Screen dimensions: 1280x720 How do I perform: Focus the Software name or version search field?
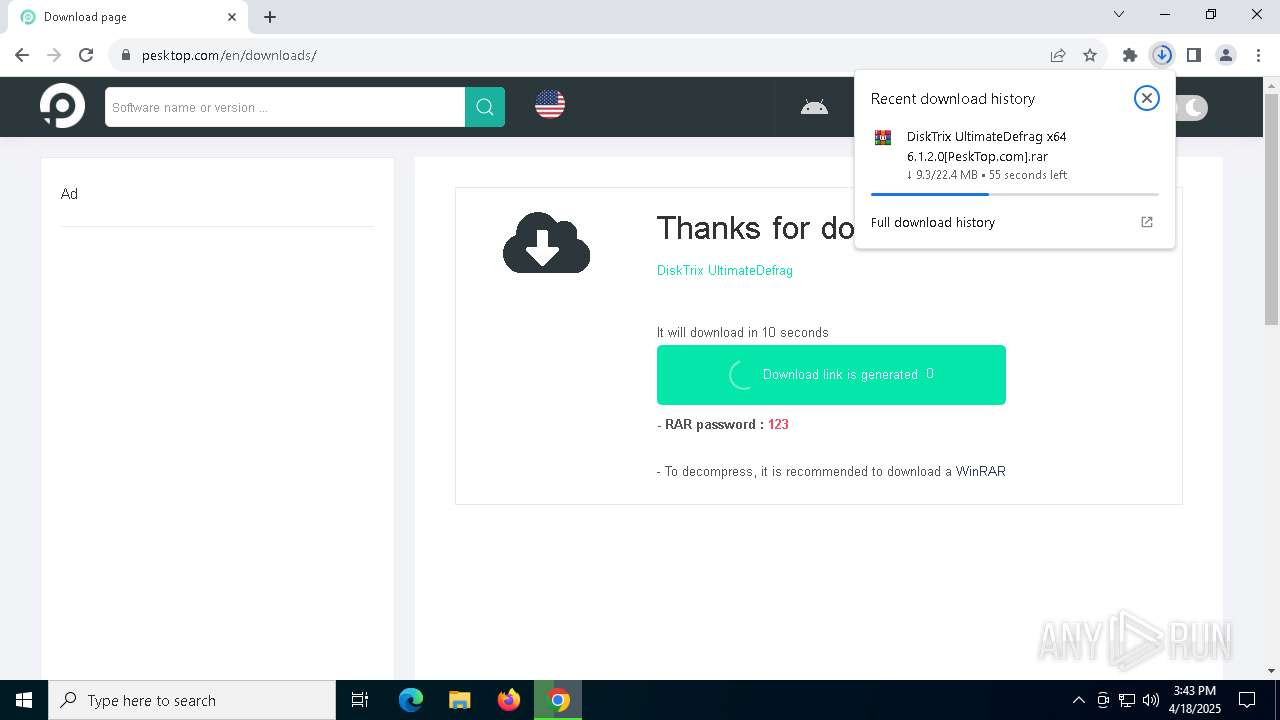point(285,107)
